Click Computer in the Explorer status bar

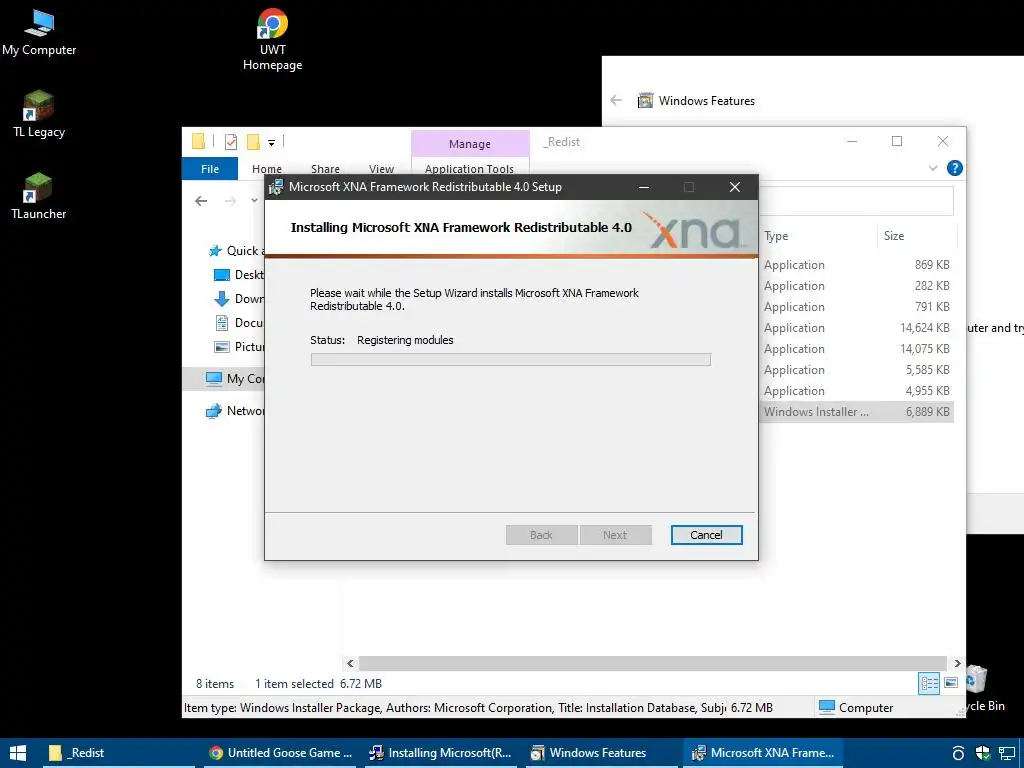tap(856, 707)
